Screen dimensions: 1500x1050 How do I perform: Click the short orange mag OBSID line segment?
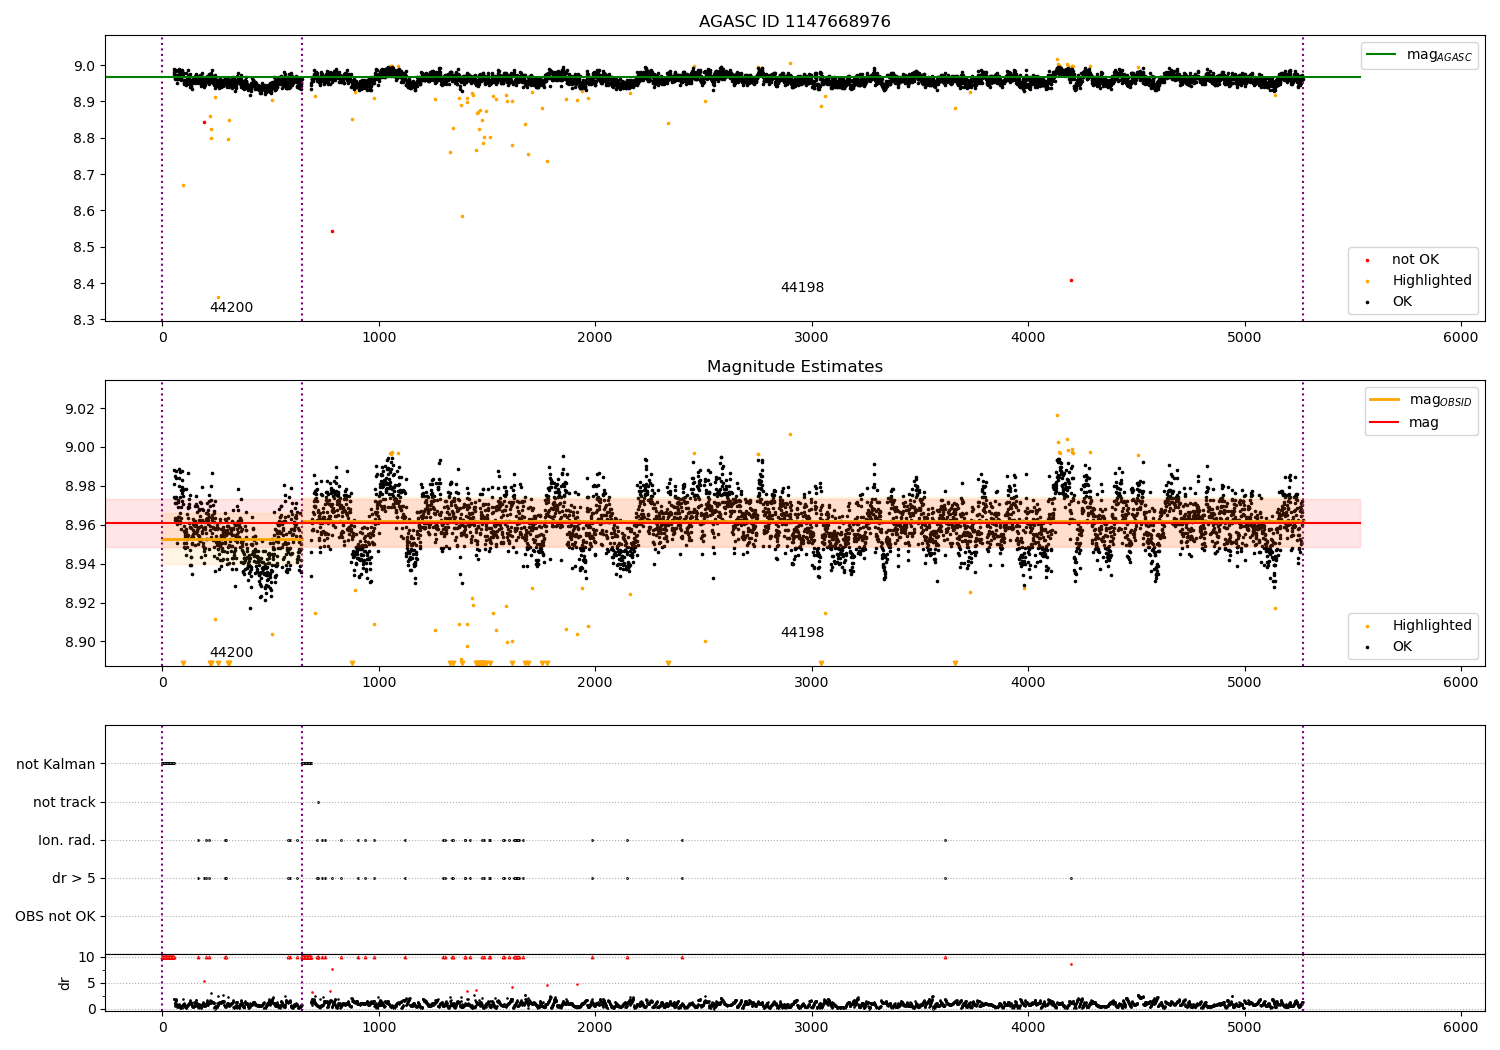coord(232,539)
